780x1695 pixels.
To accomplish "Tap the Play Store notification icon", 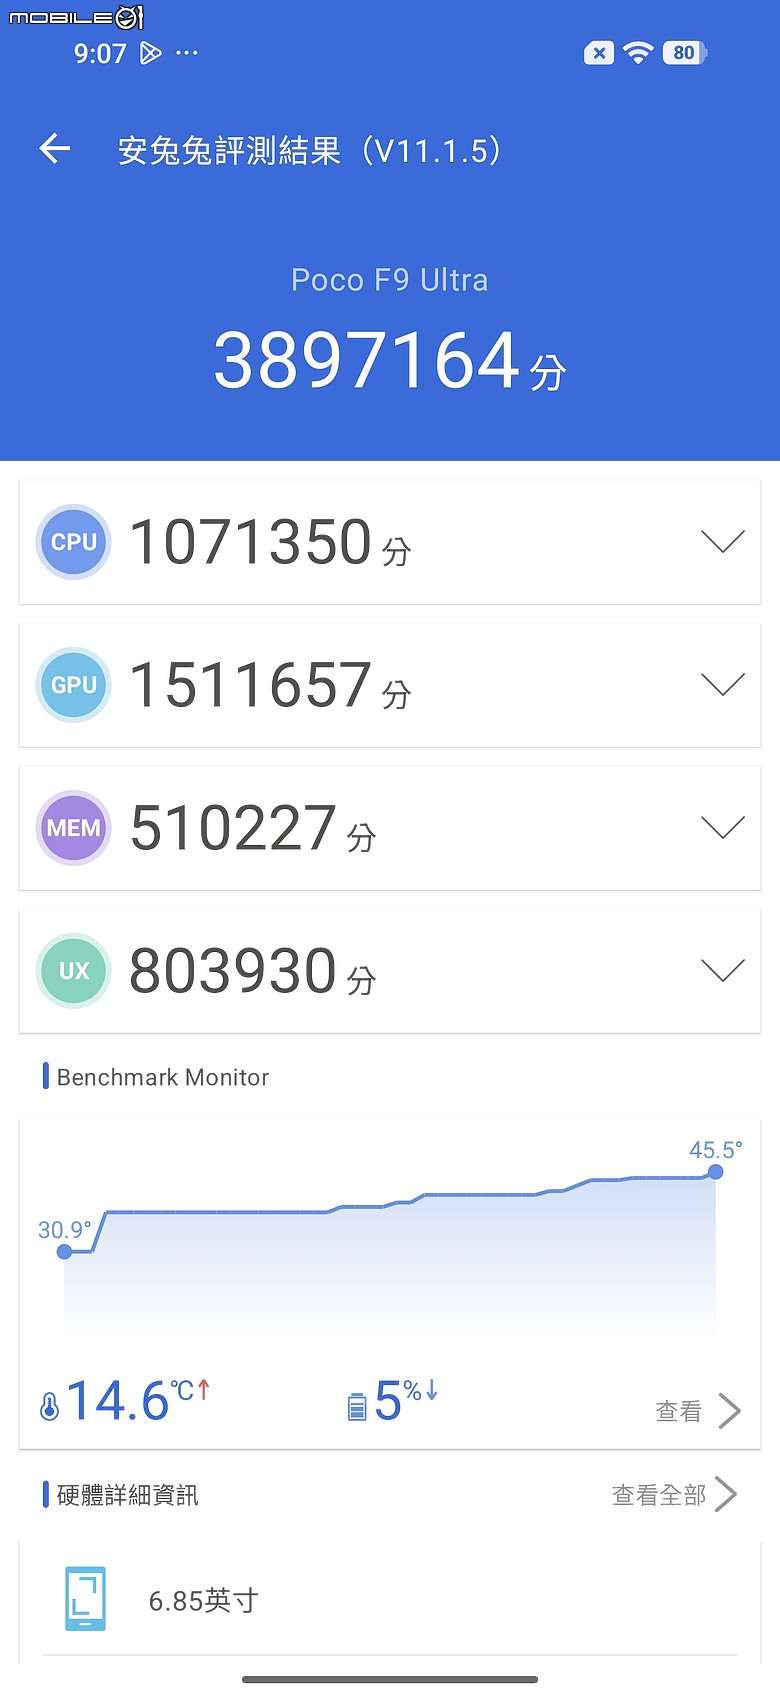I will click(x=150, y=53).
